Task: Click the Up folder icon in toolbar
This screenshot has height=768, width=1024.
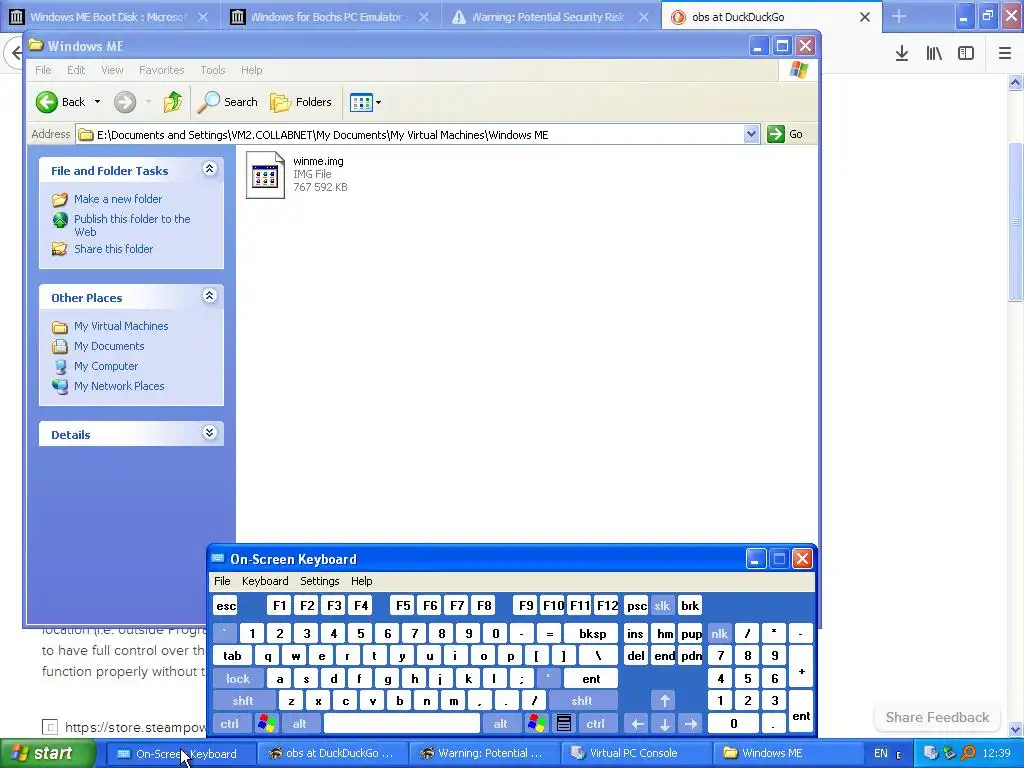Action: (x=173, y=102)
